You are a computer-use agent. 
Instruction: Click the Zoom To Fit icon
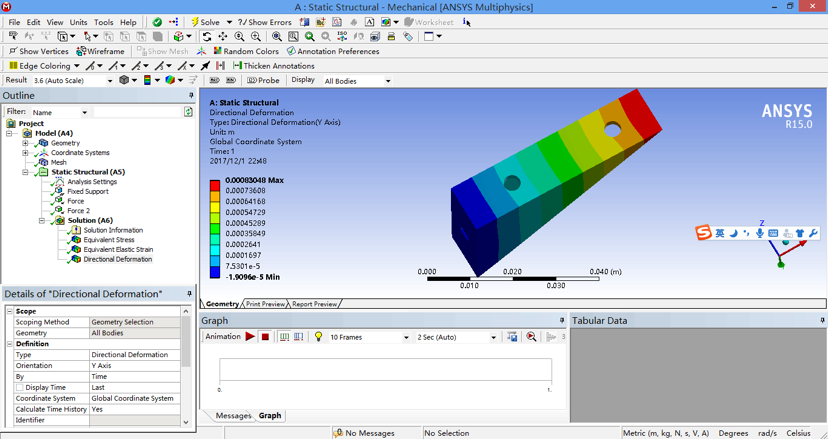point(277,36)
